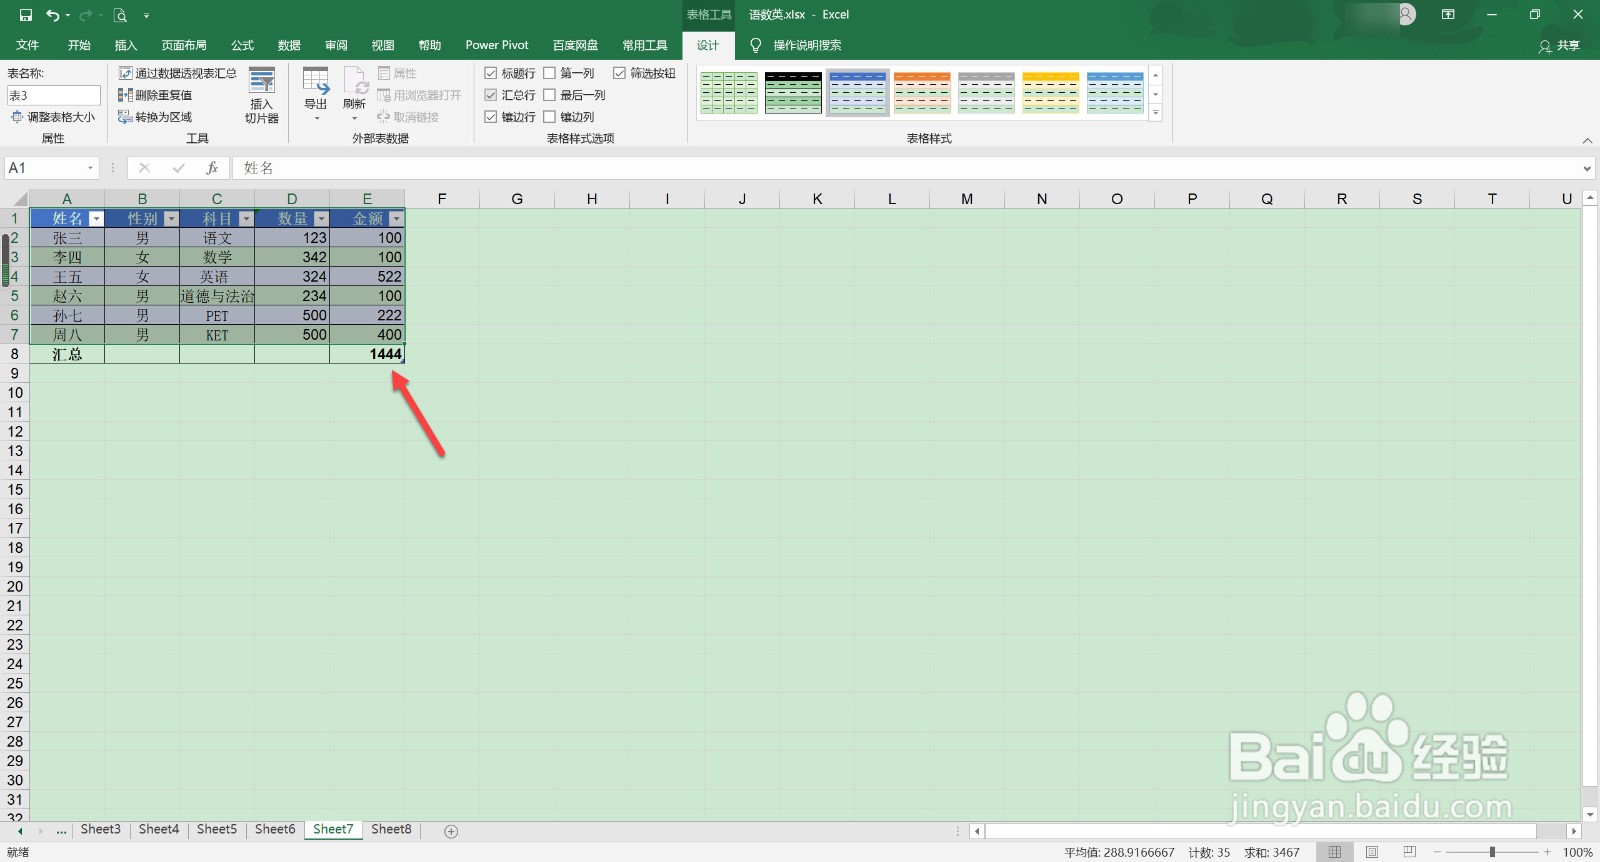Open 金额 column filter dropdown

point(396,219)
